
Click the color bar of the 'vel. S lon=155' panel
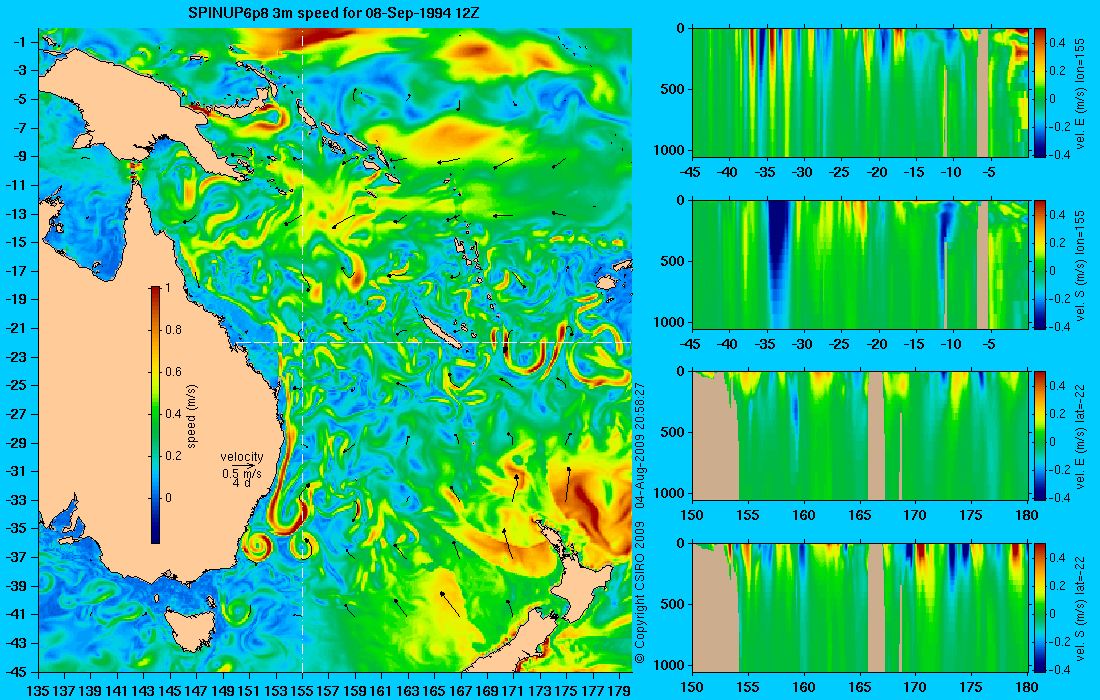(1040, 264)
